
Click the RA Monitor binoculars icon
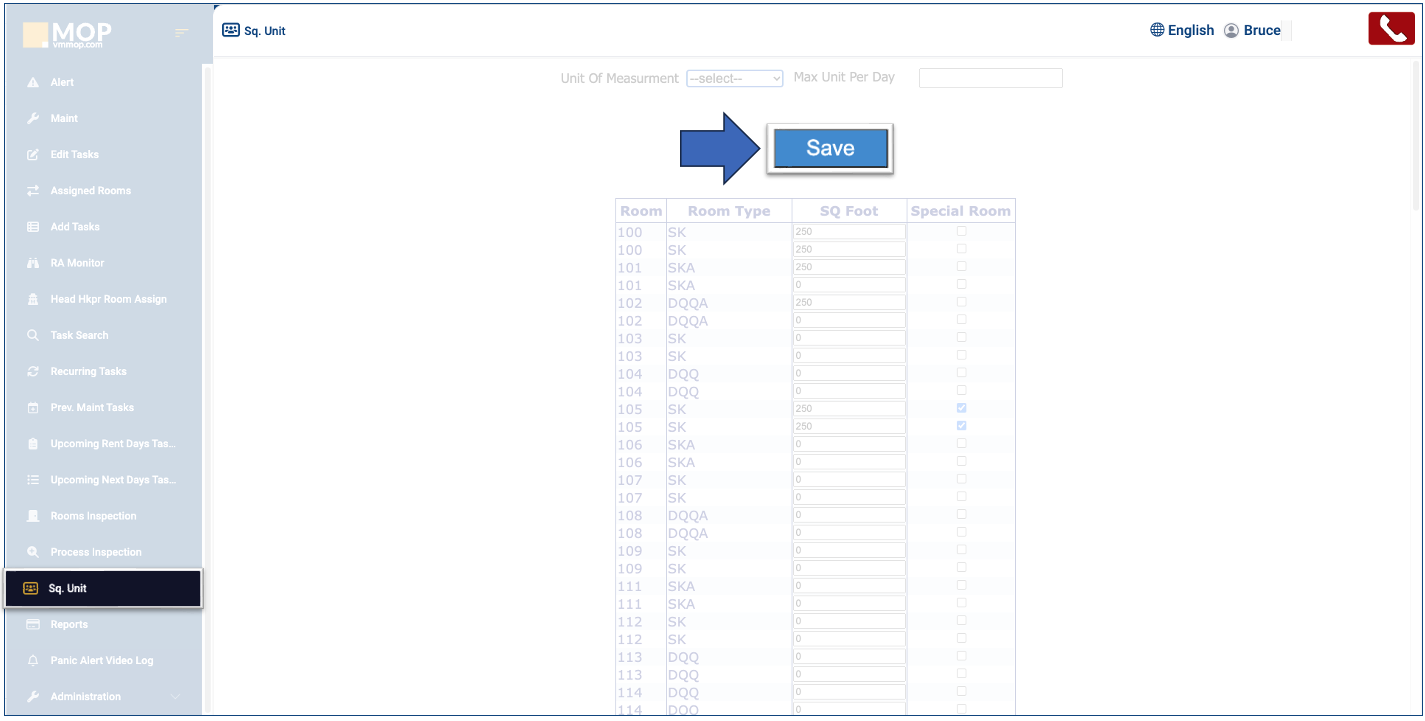[33, 263]
